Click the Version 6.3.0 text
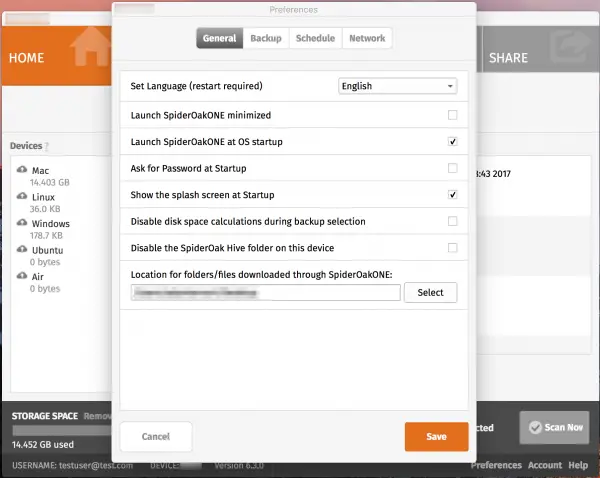 point(239,465)
